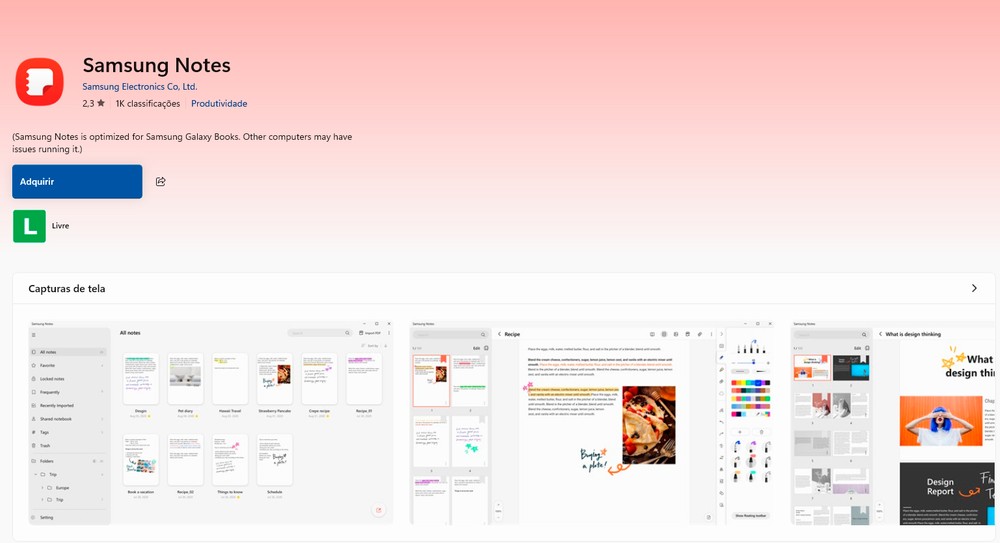Viewport: 1000px width, 543px height.
Task: Open the What is design thinking screenshot
Action: coord(893,422)
